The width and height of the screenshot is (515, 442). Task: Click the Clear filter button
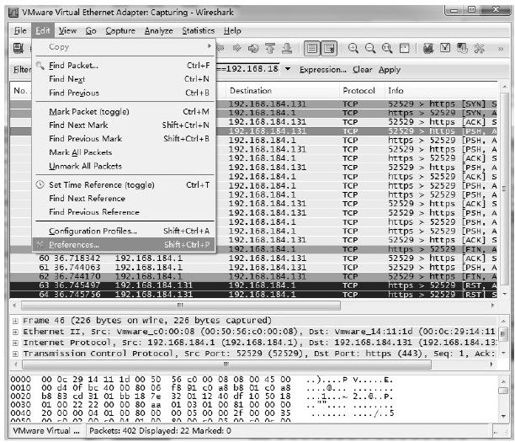click(362, 70)
